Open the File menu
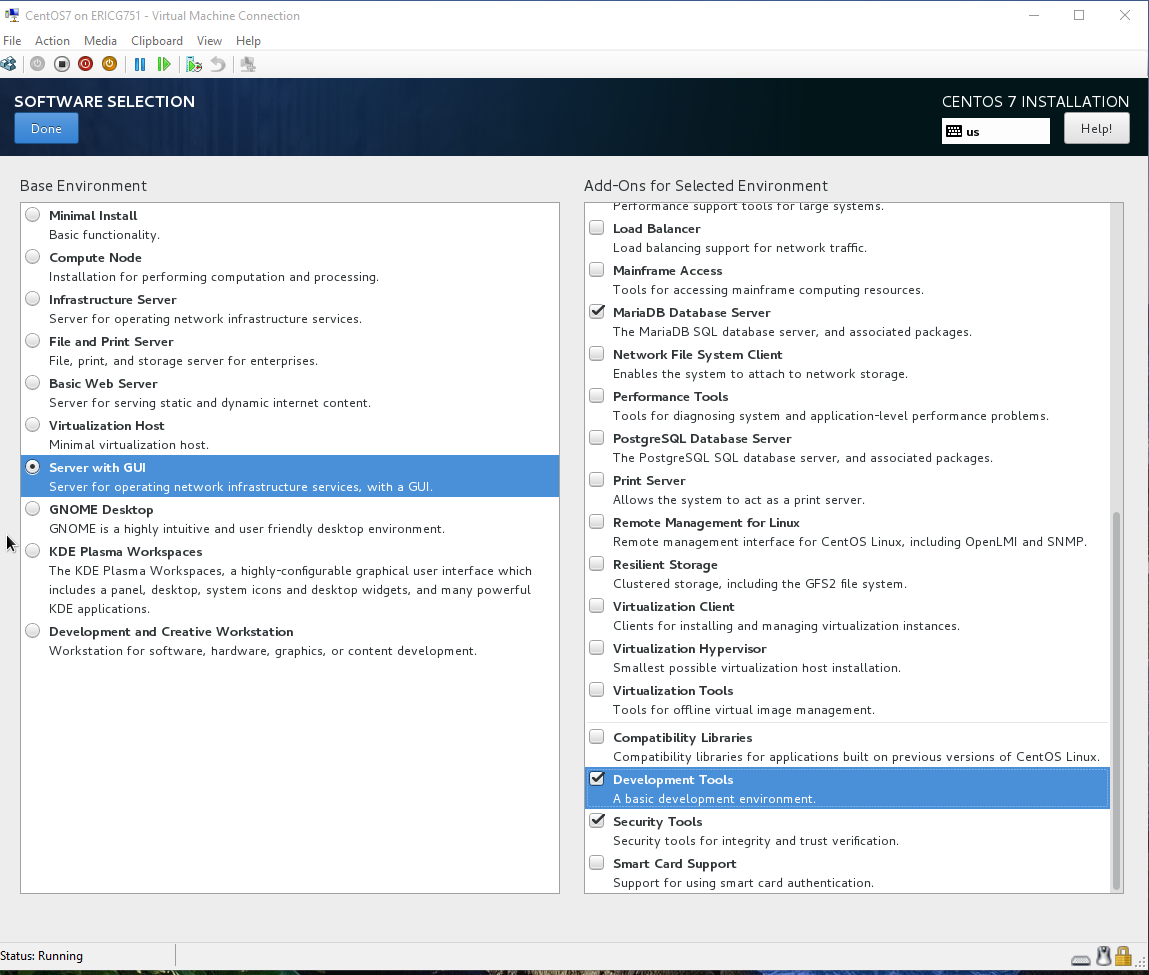Viewport: 1149px width, 975px height. [12, 41]
